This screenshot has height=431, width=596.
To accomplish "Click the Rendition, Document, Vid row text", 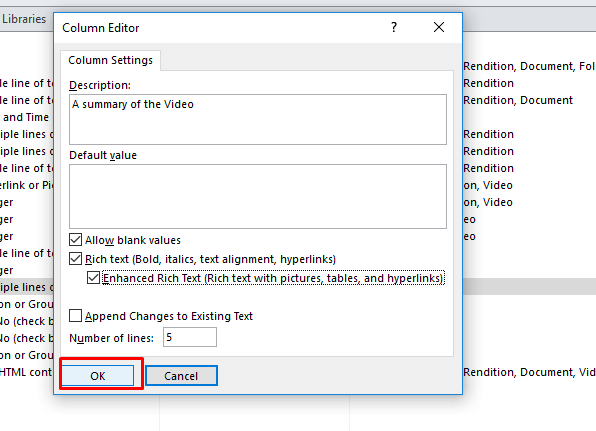I will click(529, 372).
